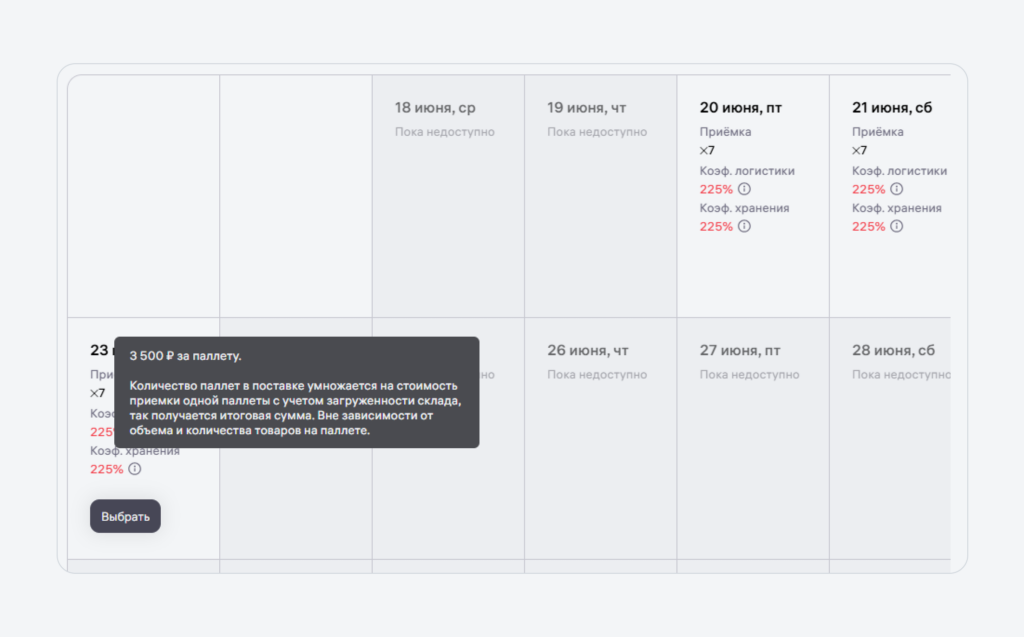Click "Пока недоступно" under 18 июня
The image size is (1024, 637).
pyautogui.click(x=444, y=132)
